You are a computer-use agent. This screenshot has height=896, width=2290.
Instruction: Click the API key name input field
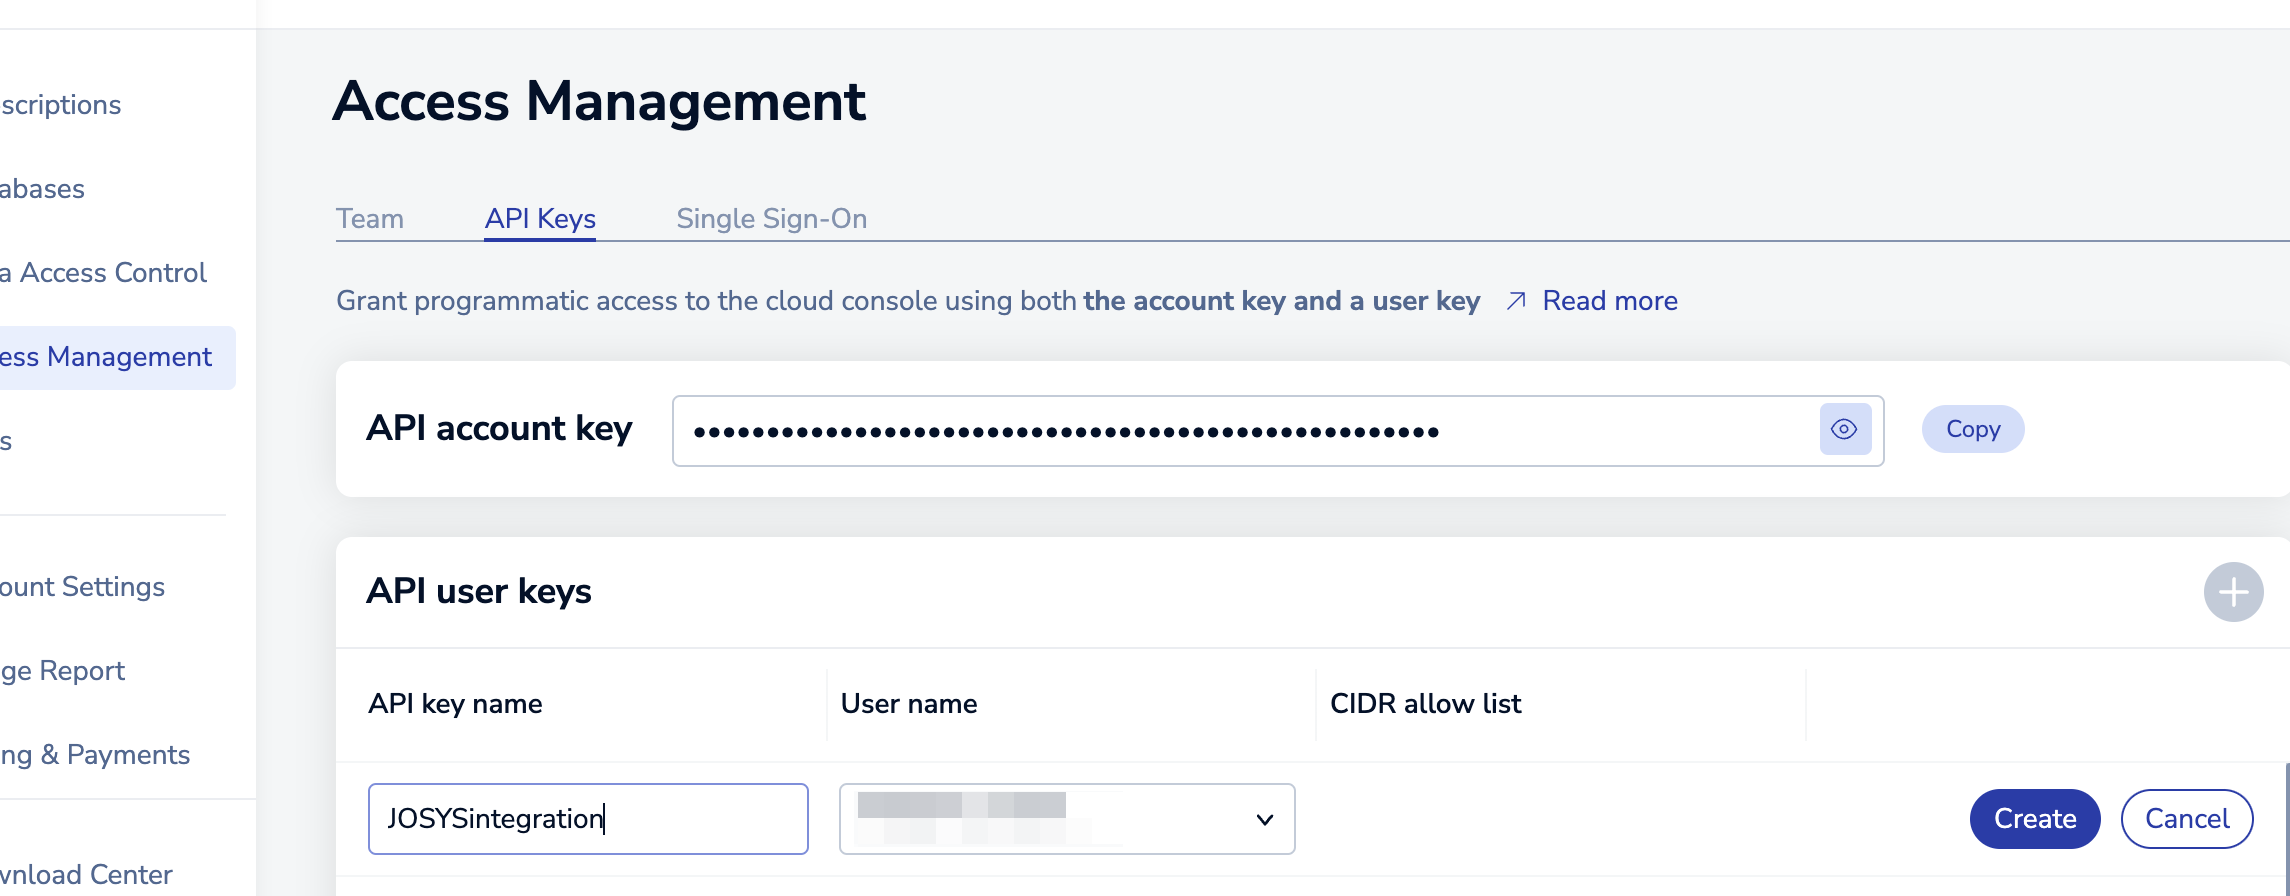[x=587, y=819]
